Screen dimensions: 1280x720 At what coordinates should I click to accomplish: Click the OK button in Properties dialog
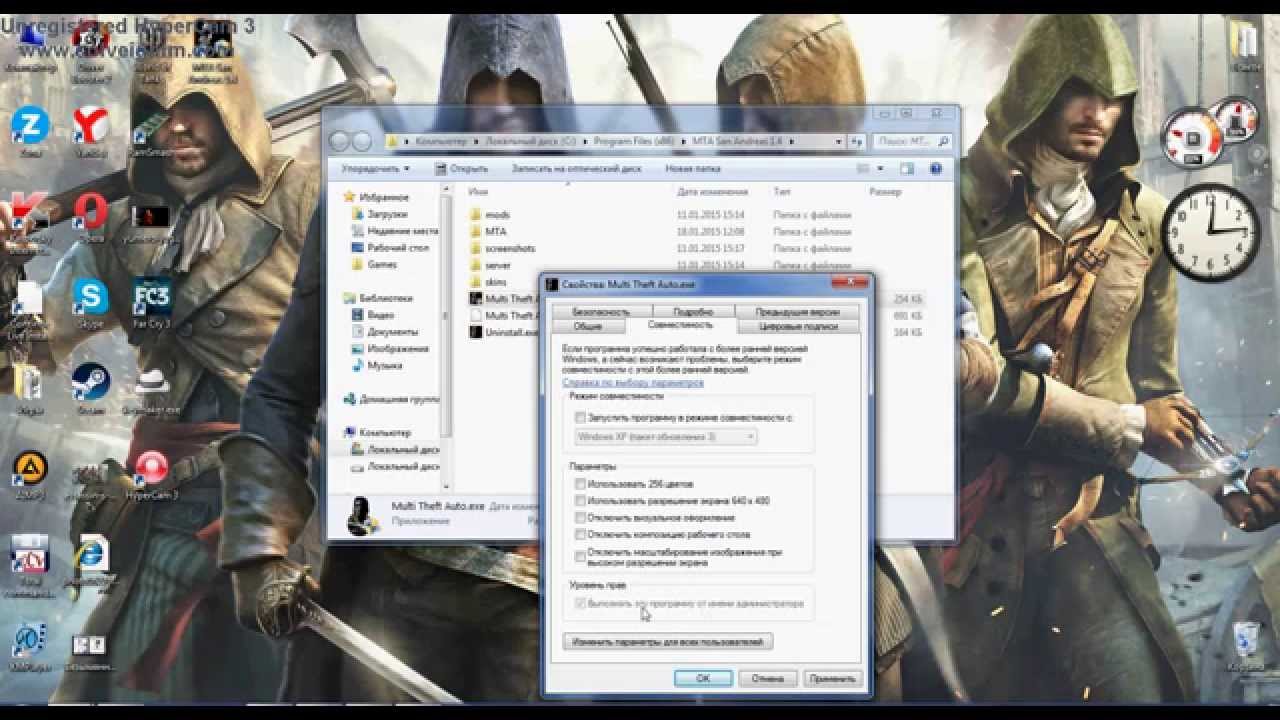point(703,678)
